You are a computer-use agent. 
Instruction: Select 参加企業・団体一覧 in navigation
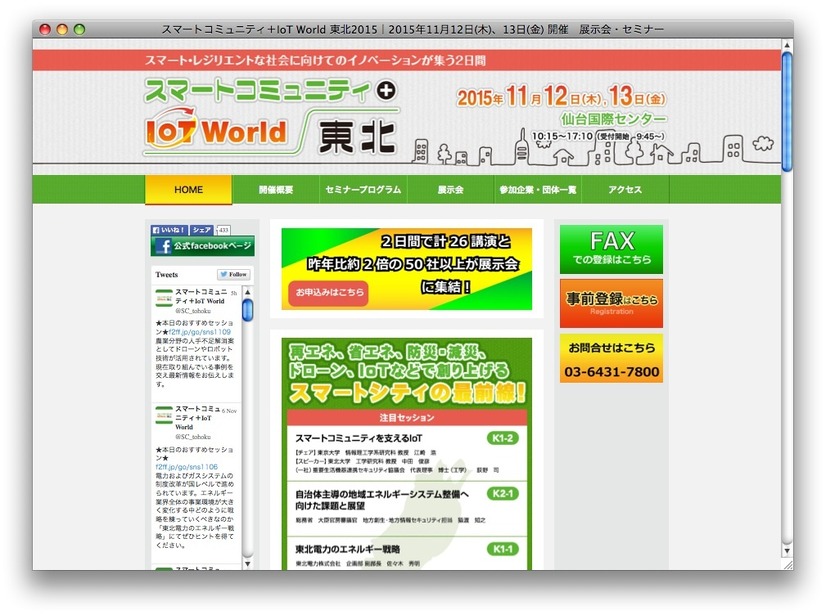(x=538, y=190)
